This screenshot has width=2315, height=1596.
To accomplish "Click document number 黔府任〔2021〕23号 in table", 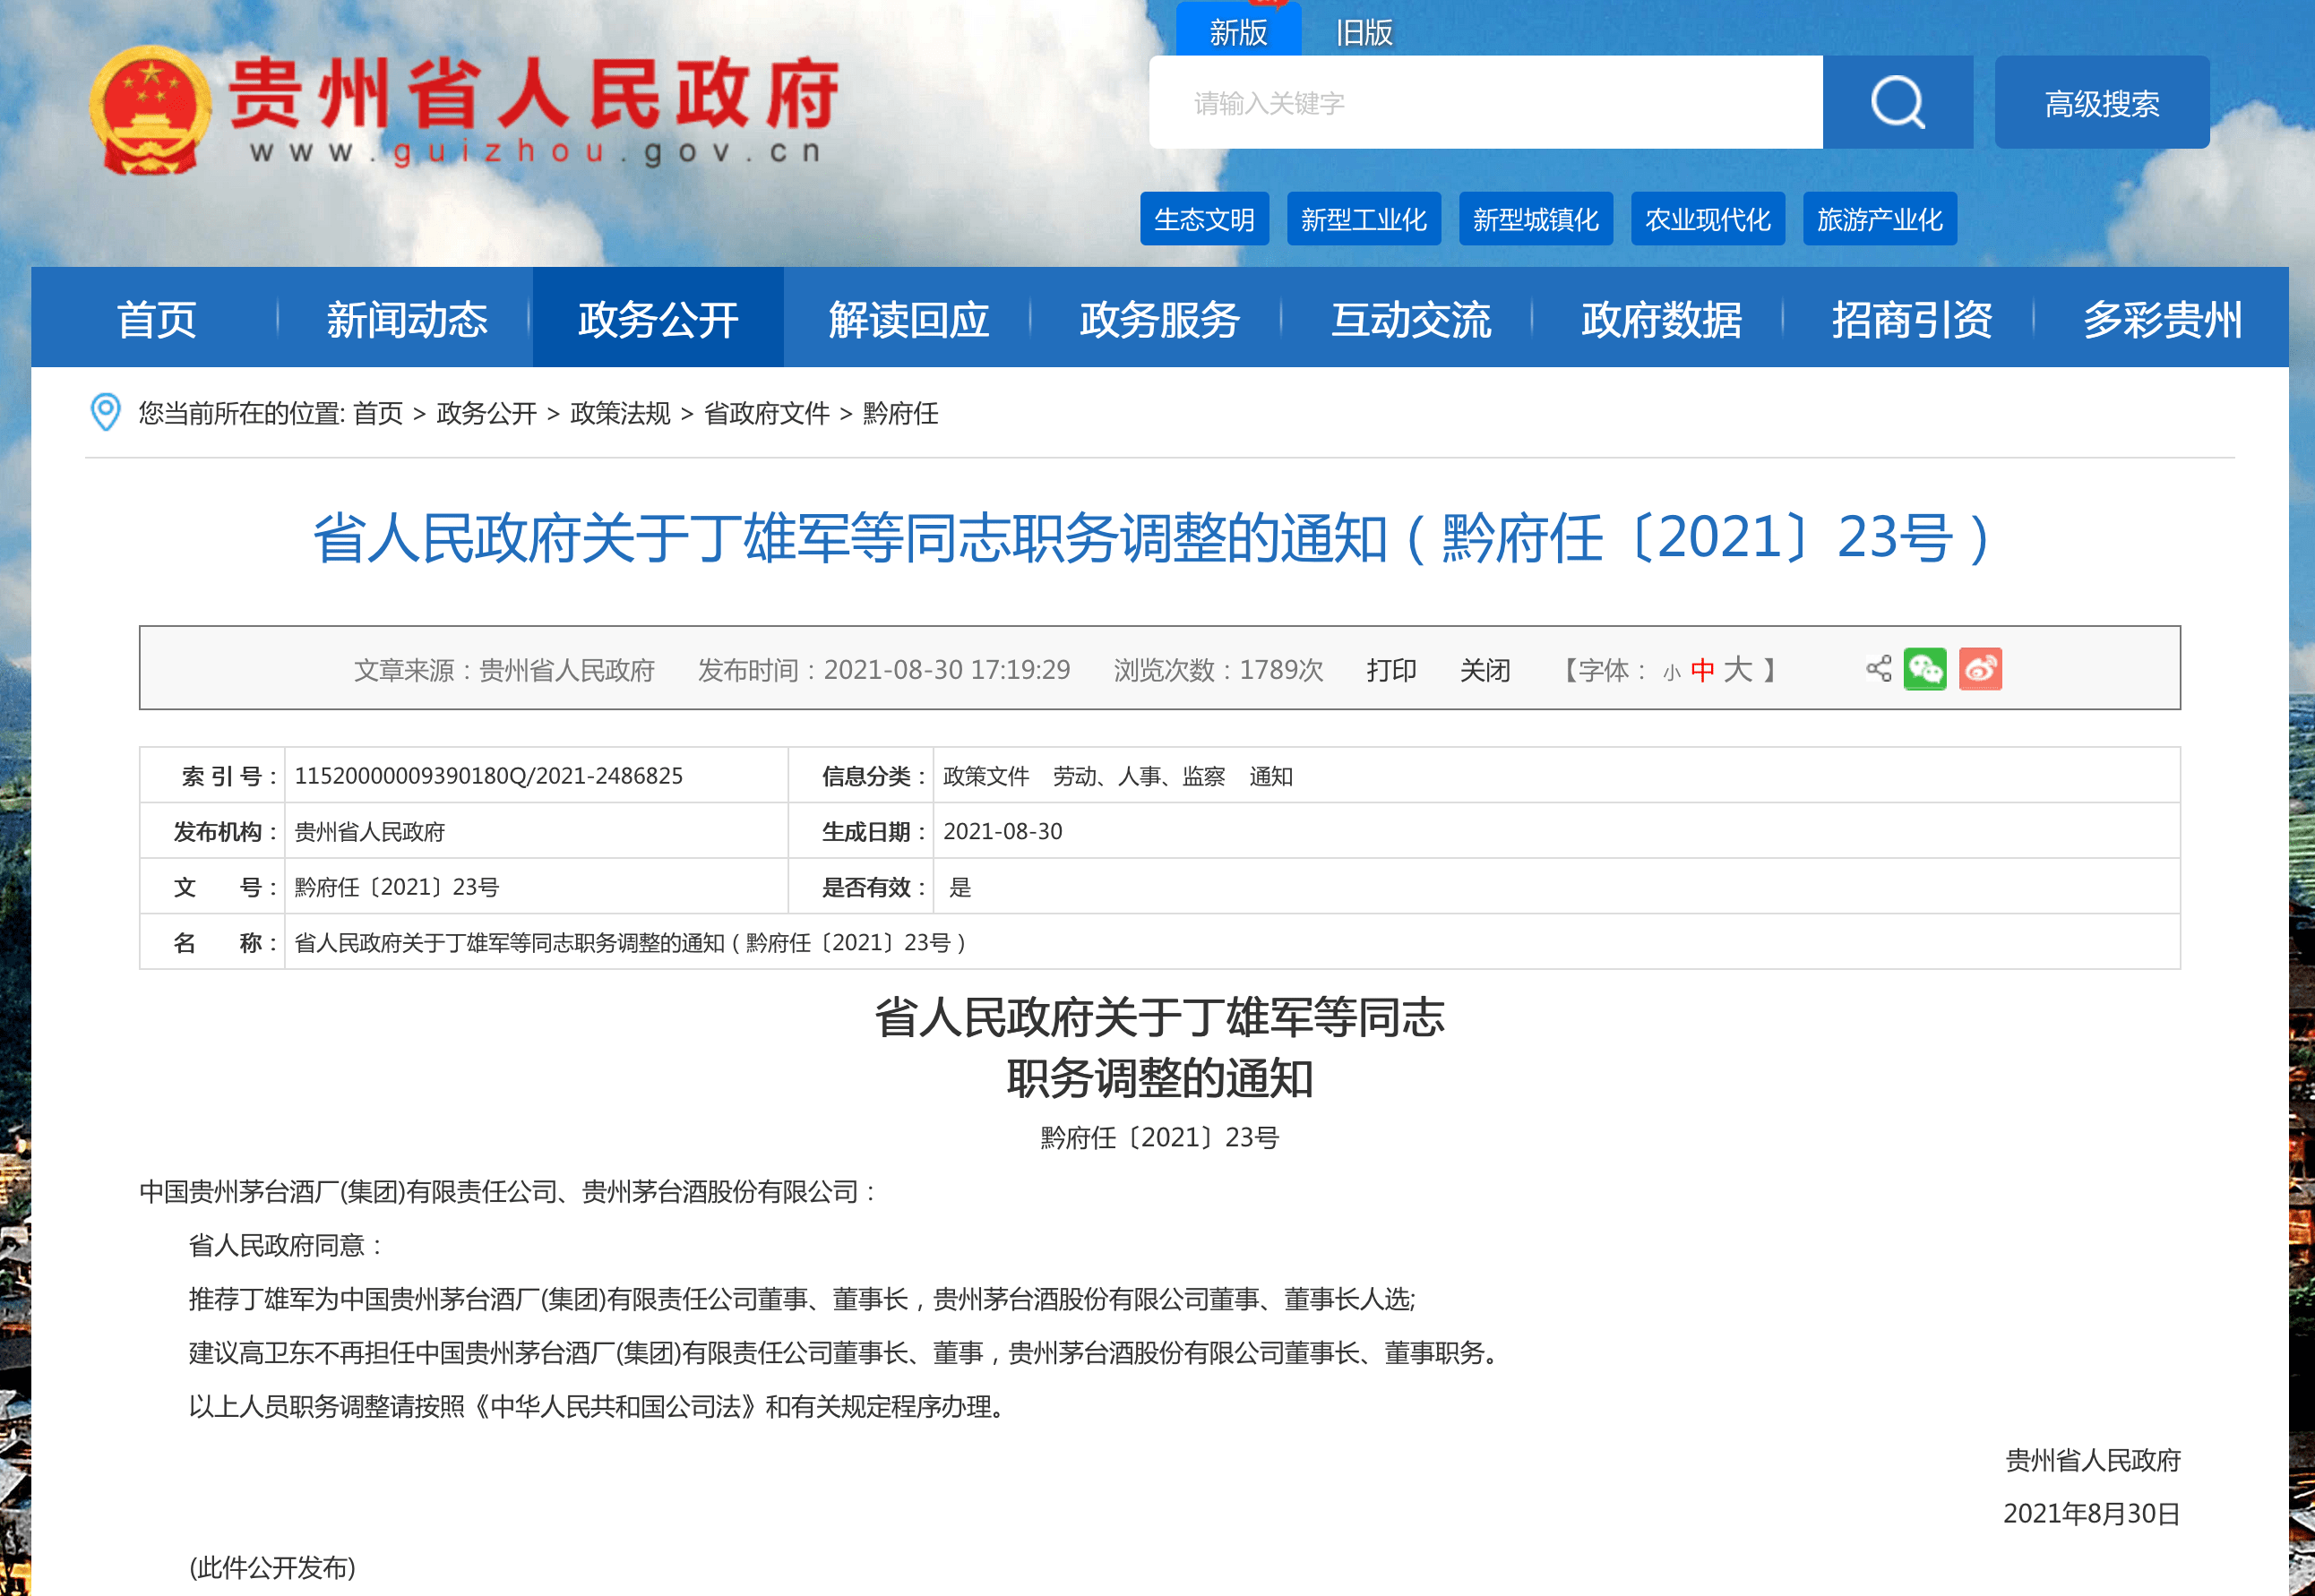I will [397, 887].
